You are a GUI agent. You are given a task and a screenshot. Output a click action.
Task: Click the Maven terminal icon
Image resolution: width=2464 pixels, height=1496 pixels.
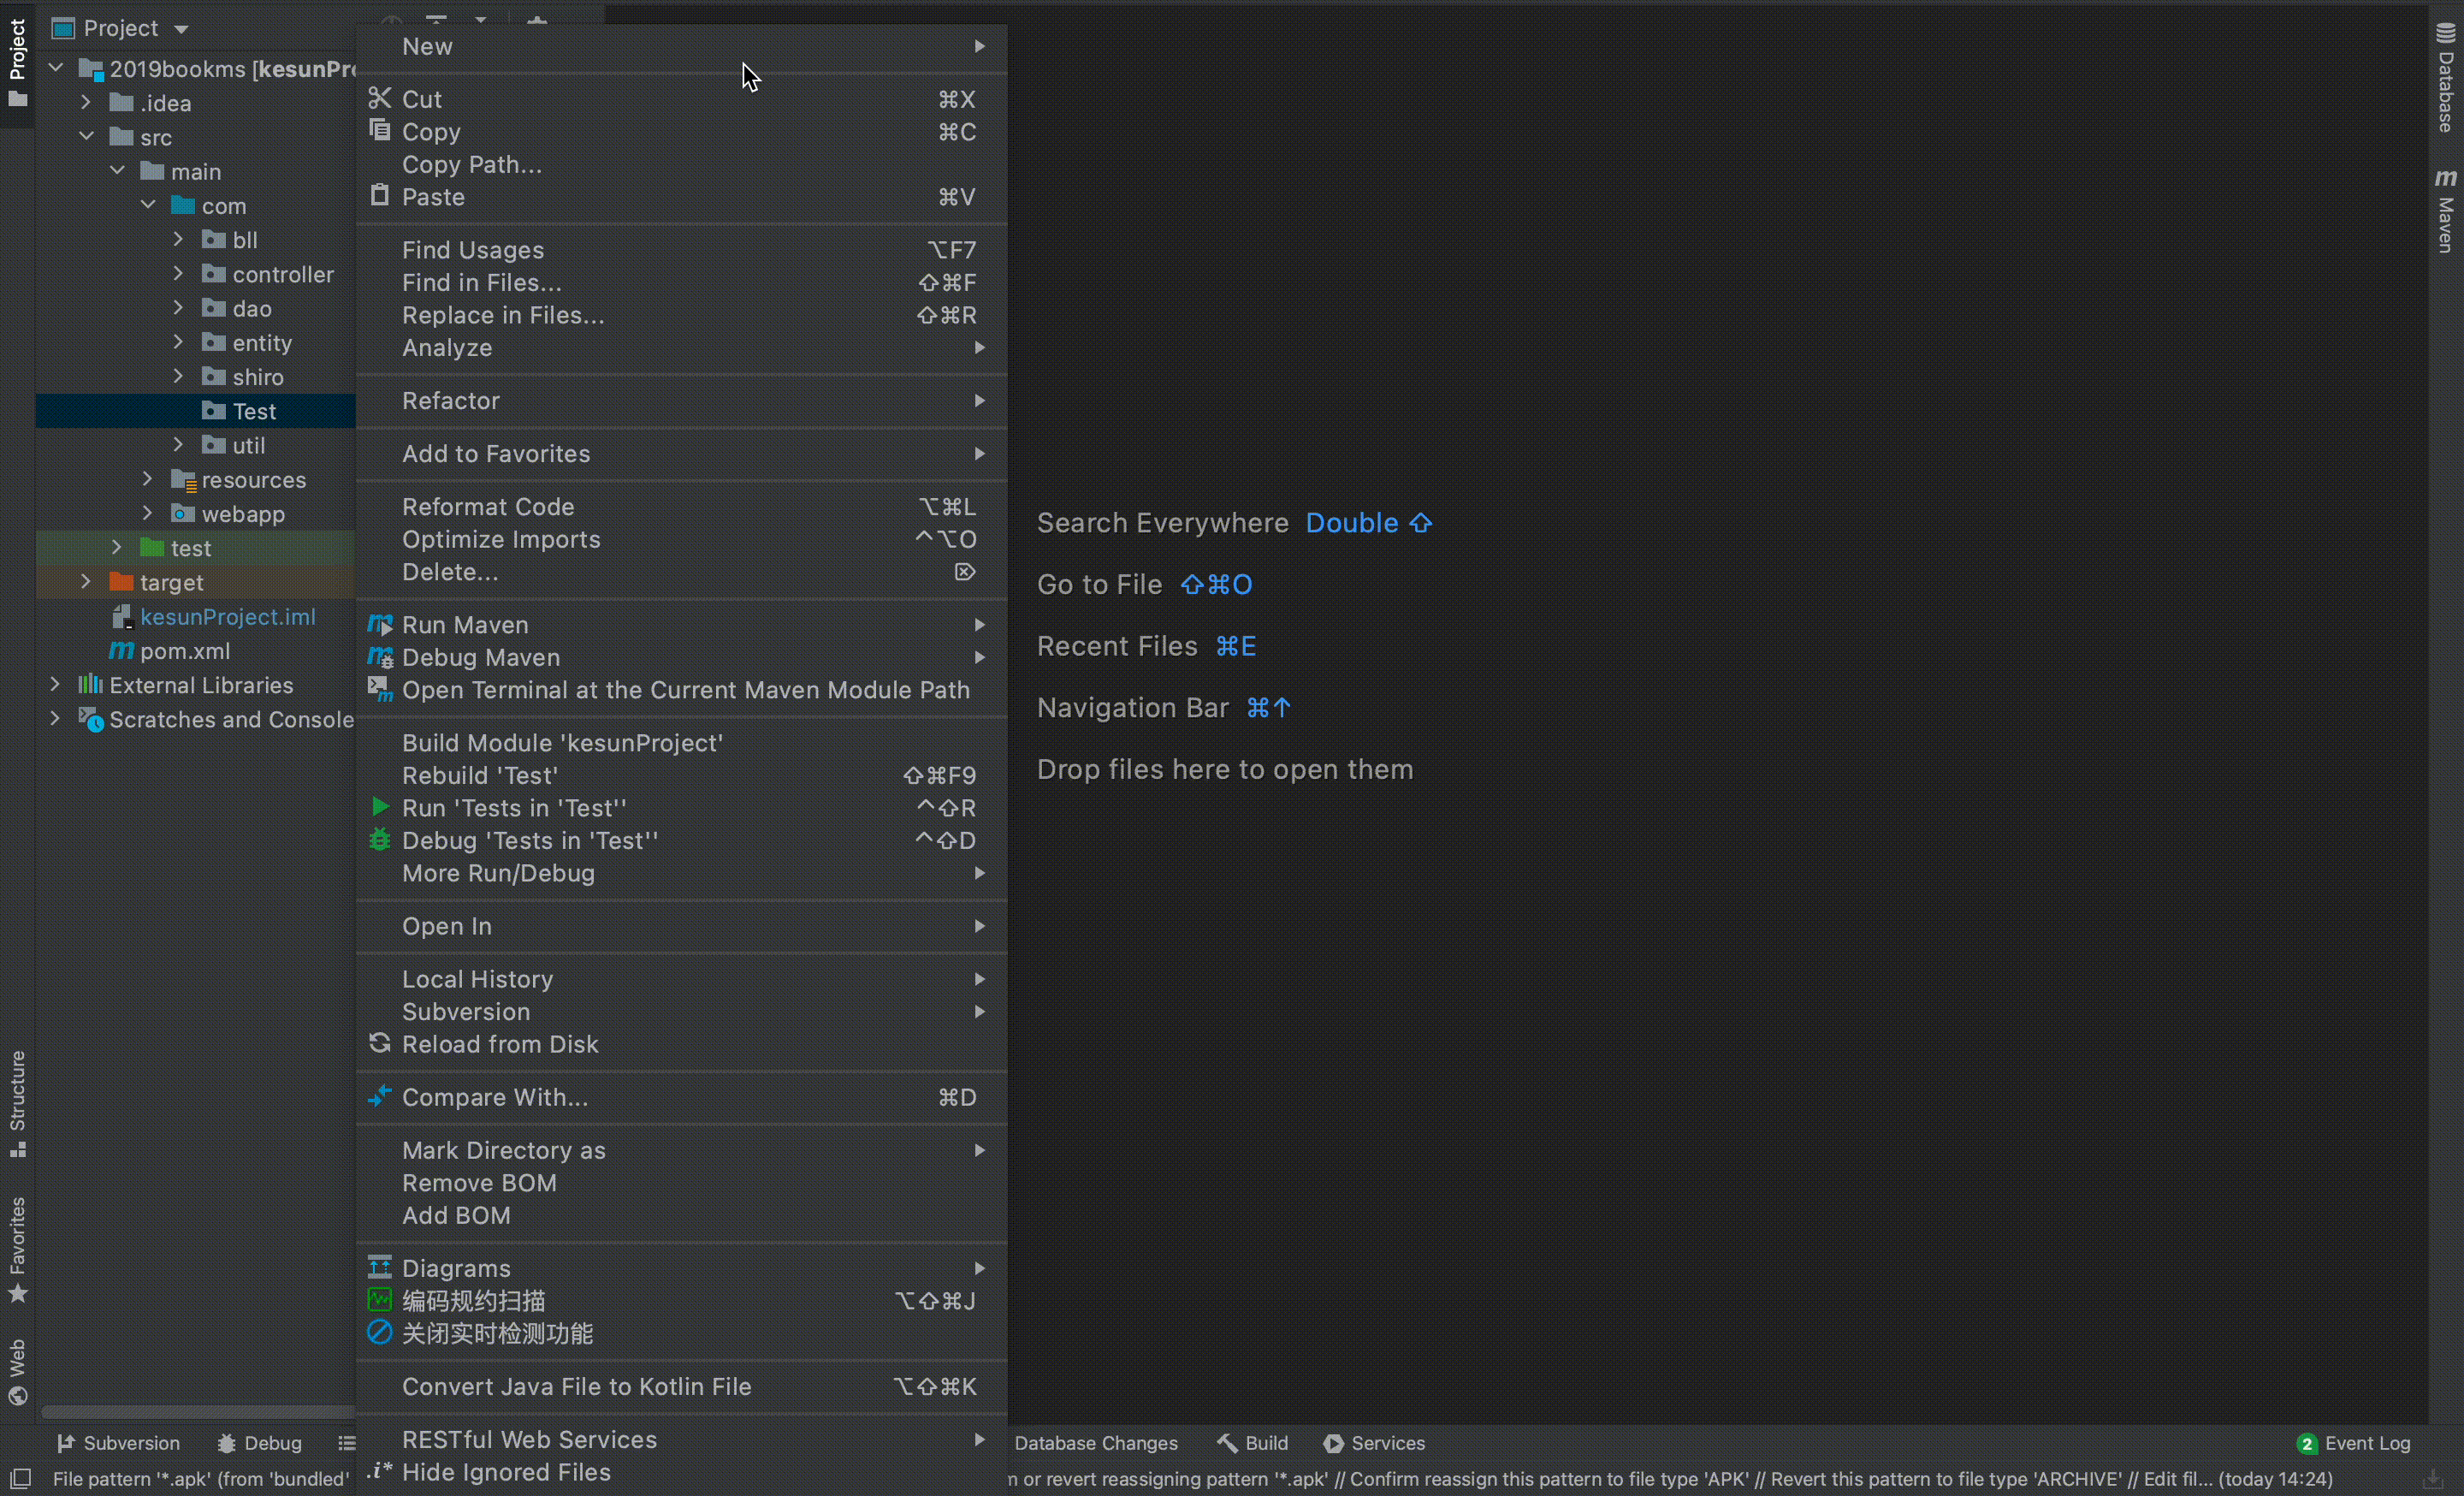pyautogui.click(x=380, y=689)
